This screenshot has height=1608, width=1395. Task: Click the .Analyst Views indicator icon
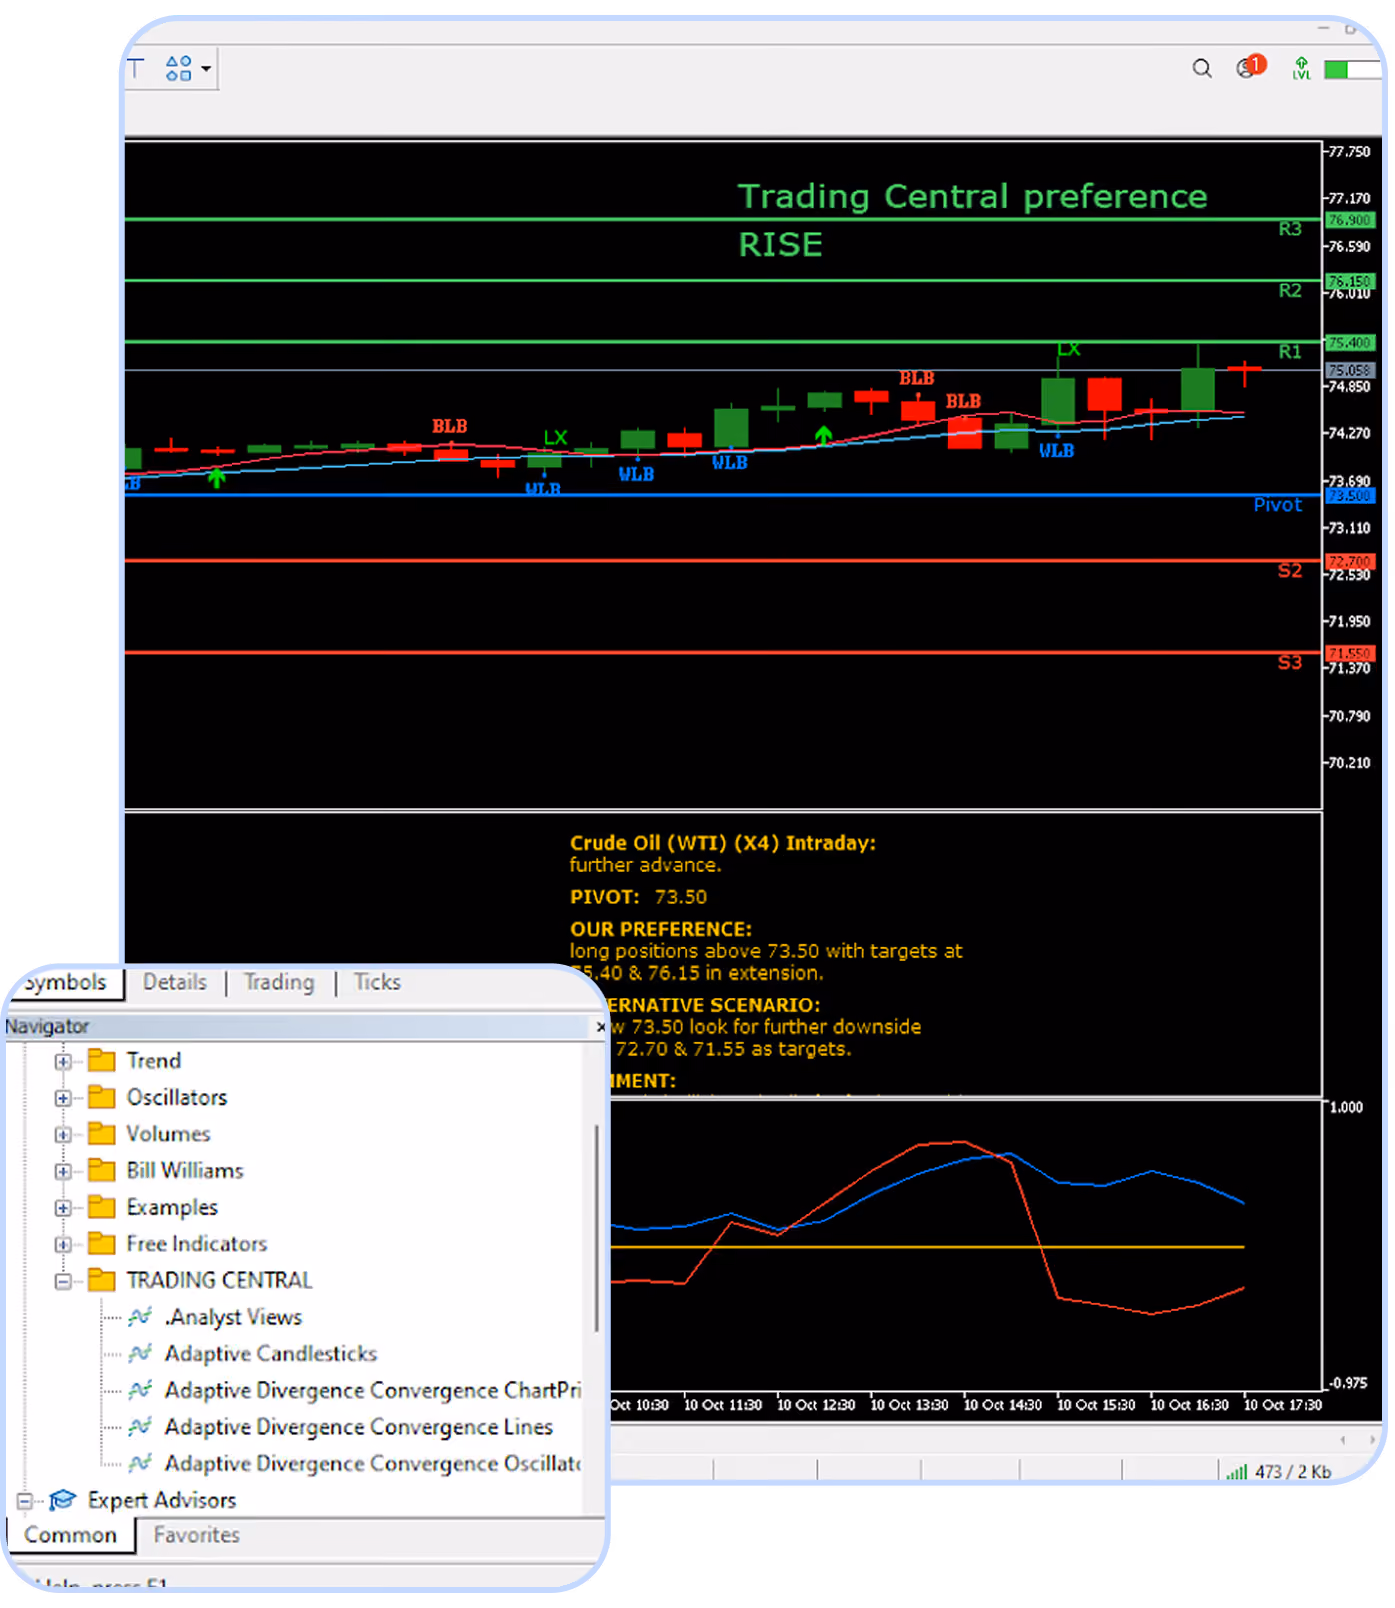click(140, 1317)
